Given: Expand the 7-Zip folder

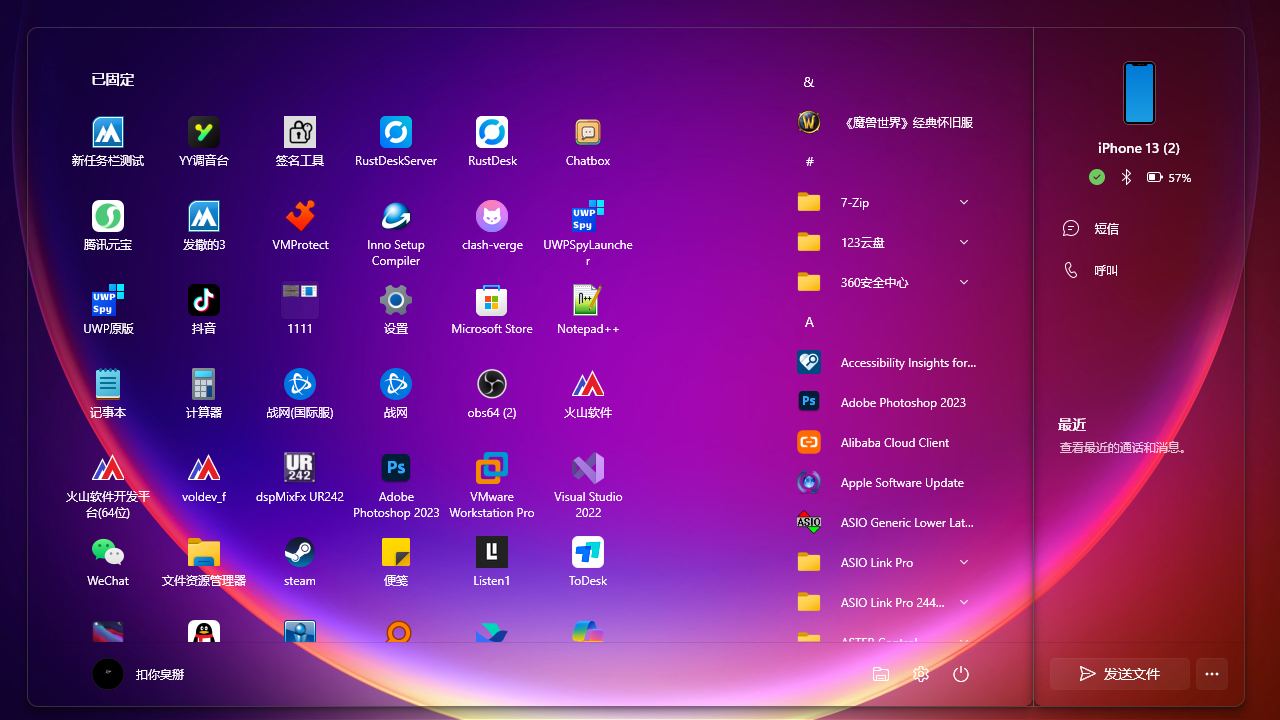Looking at the screenshot, I should click(963, 202).
